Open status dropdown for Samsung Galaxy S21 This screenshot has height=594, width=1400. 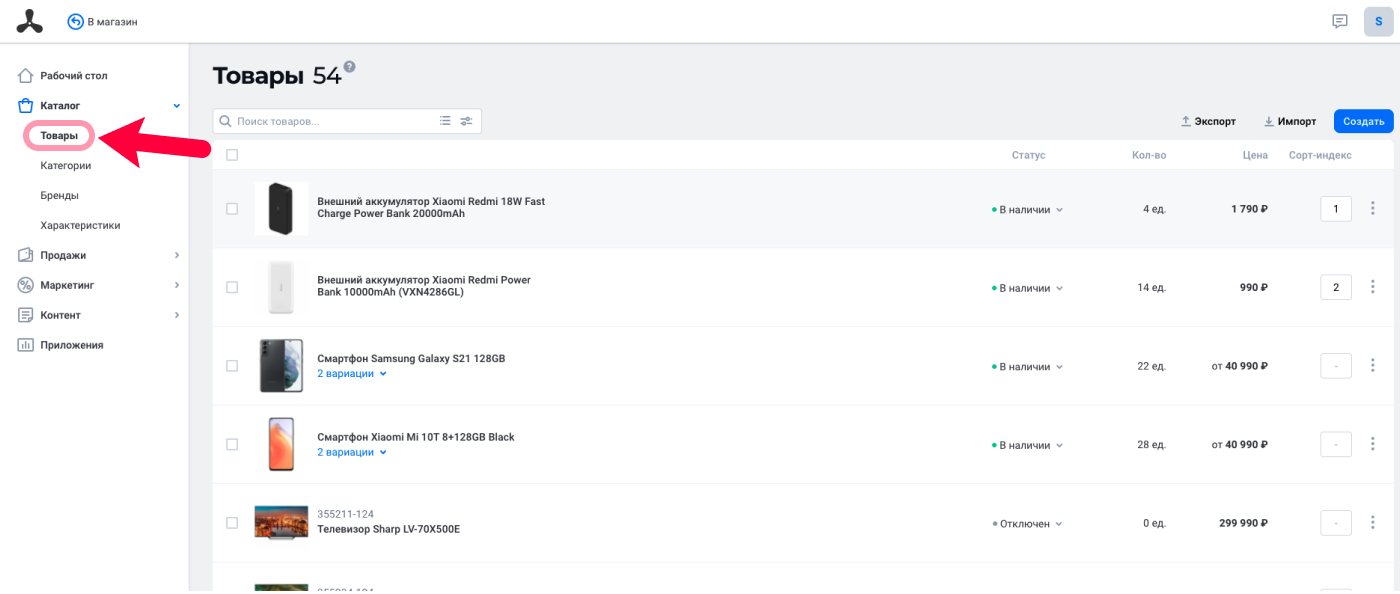(x=1028, y=367)
